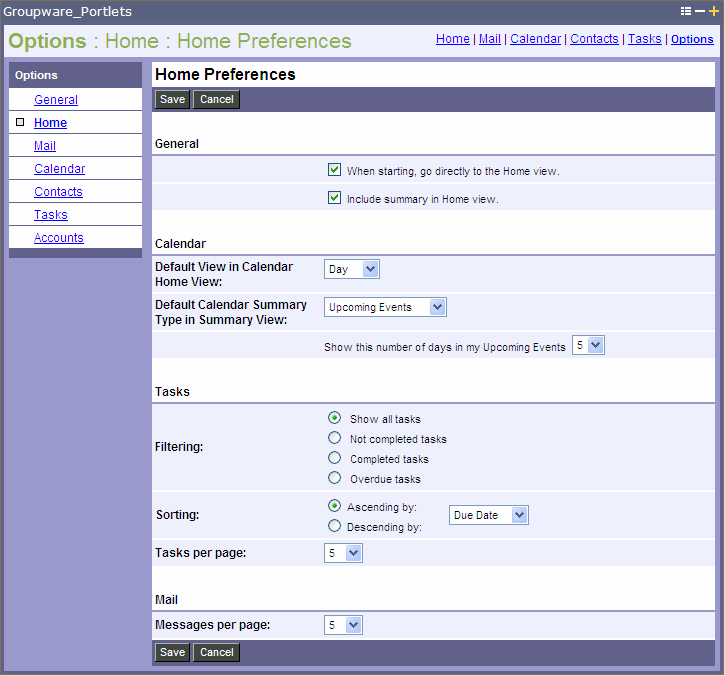Click the top Save button

[x=172, y=99]
